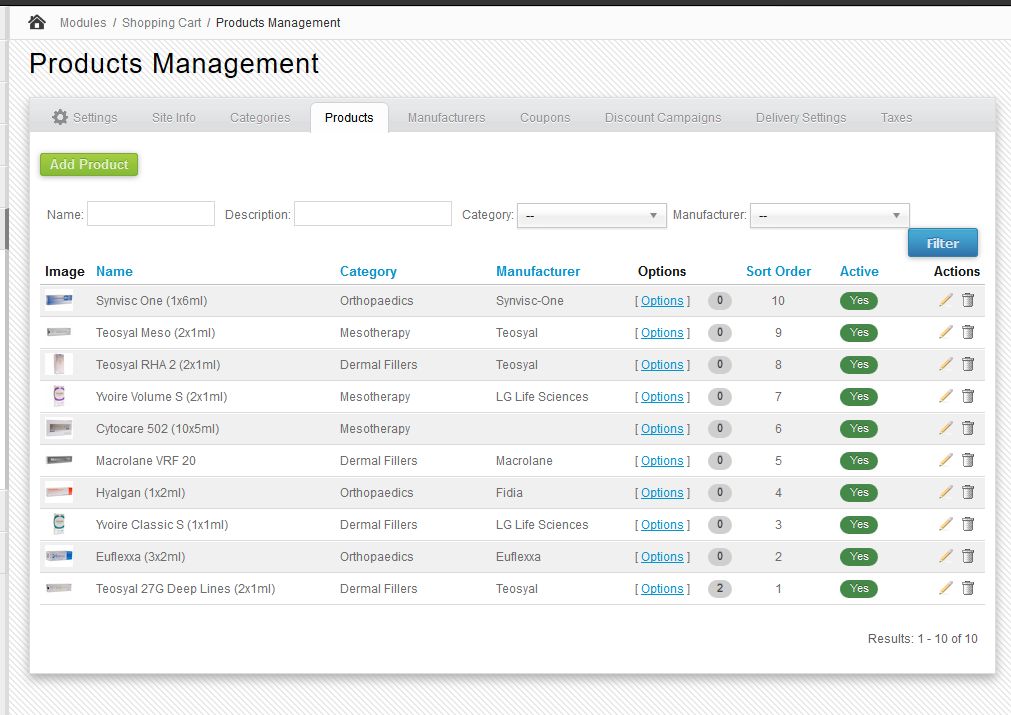1011x715 pixels.
Task: Click the Name filter input field
Action: pyautogui.click(x=151, y=214)
